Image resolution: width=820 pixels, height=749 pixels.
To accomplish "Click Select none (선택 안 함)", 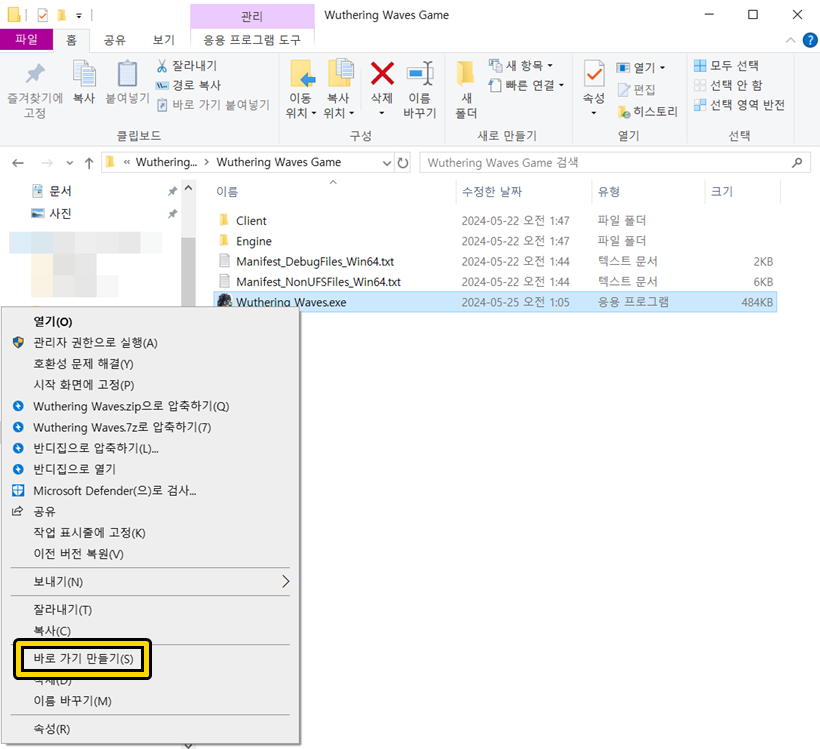I will (x=728, y=85).
